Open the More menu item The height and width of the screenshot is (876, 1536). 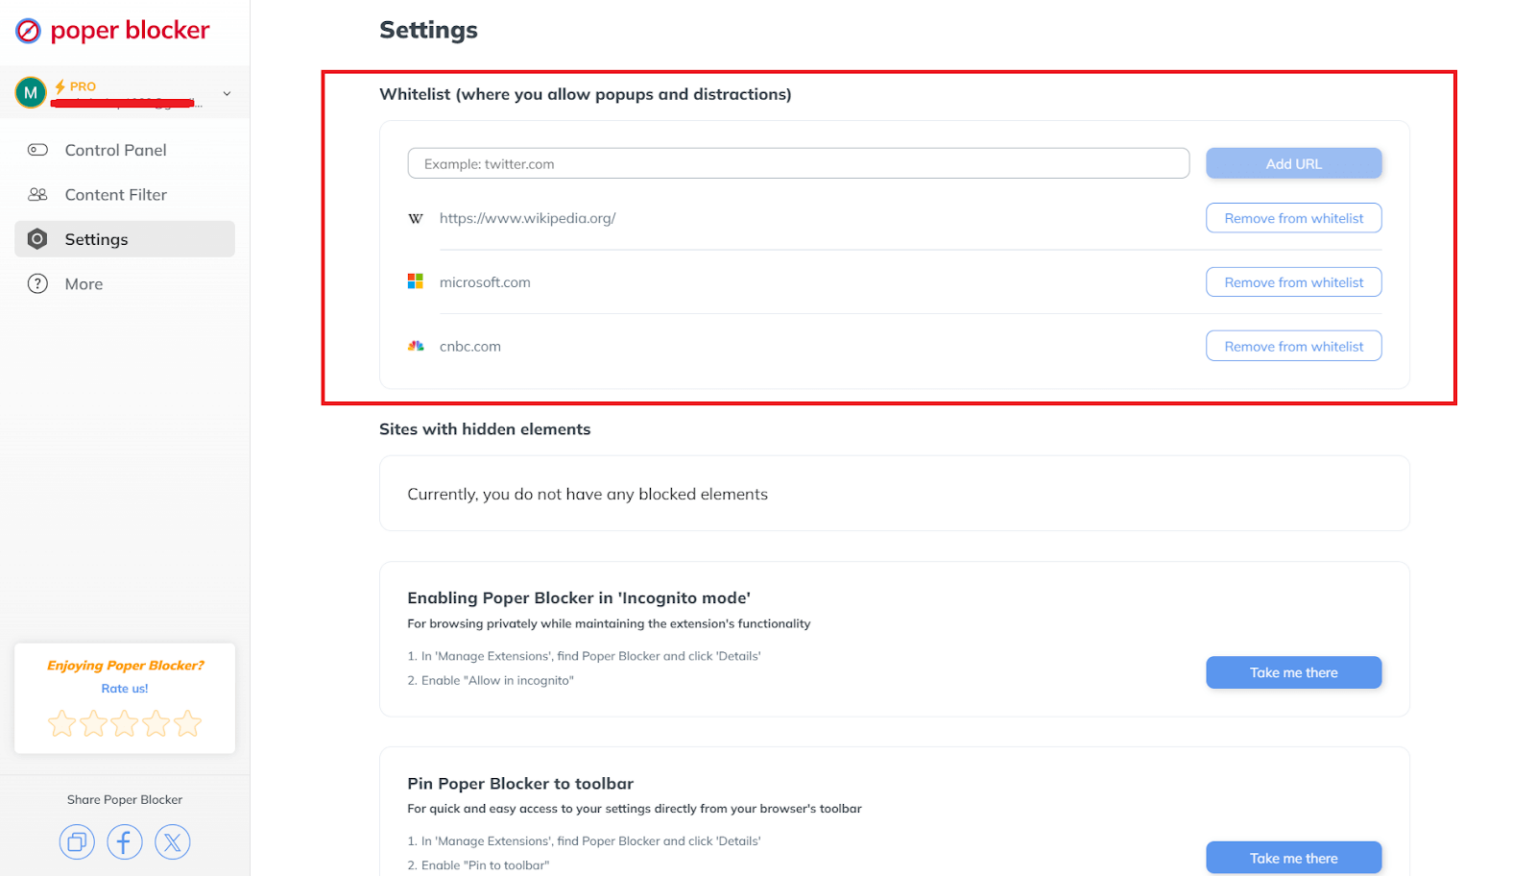[83, 284]
